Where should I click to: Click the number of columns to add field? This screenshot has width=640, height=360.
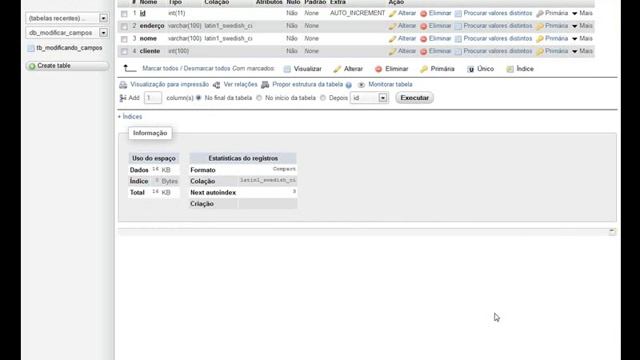153,98
